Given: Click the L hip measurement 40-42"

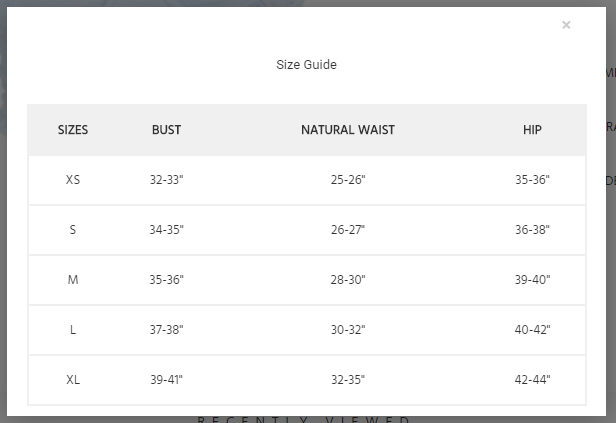Looking at the screenshot, I should coord(532,330).
